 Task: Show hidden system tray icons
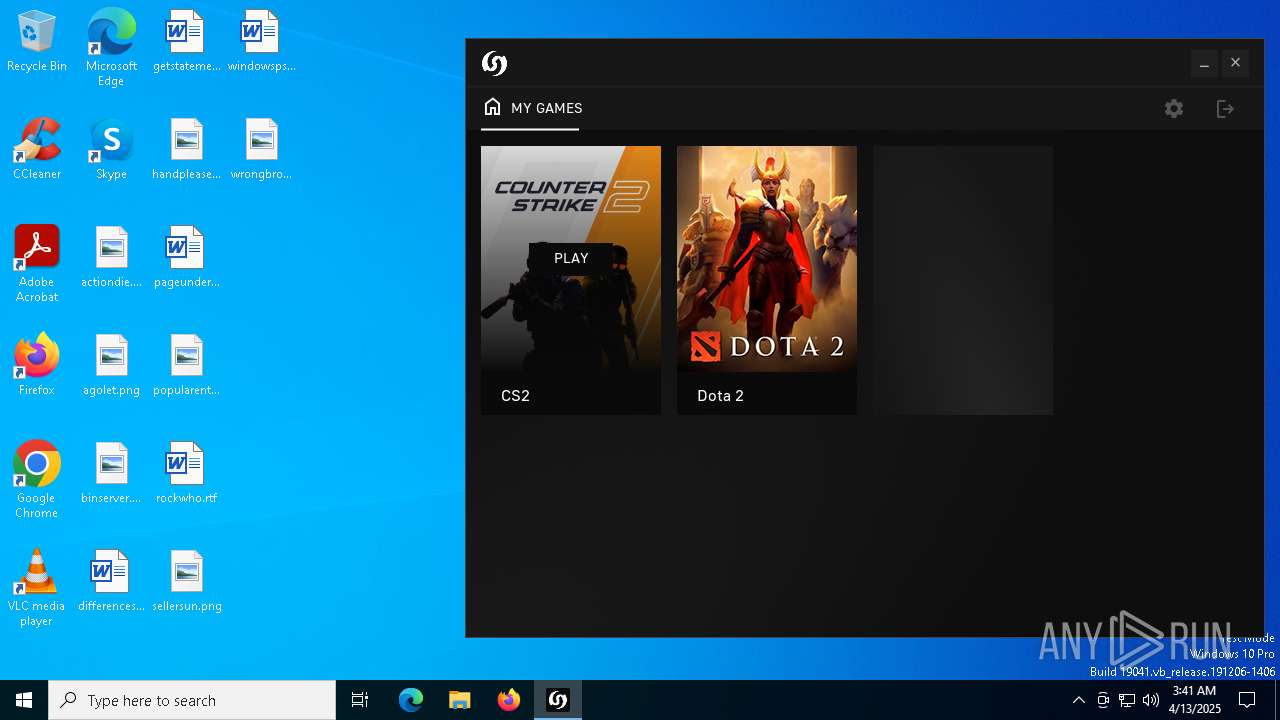coord(1078,700)
